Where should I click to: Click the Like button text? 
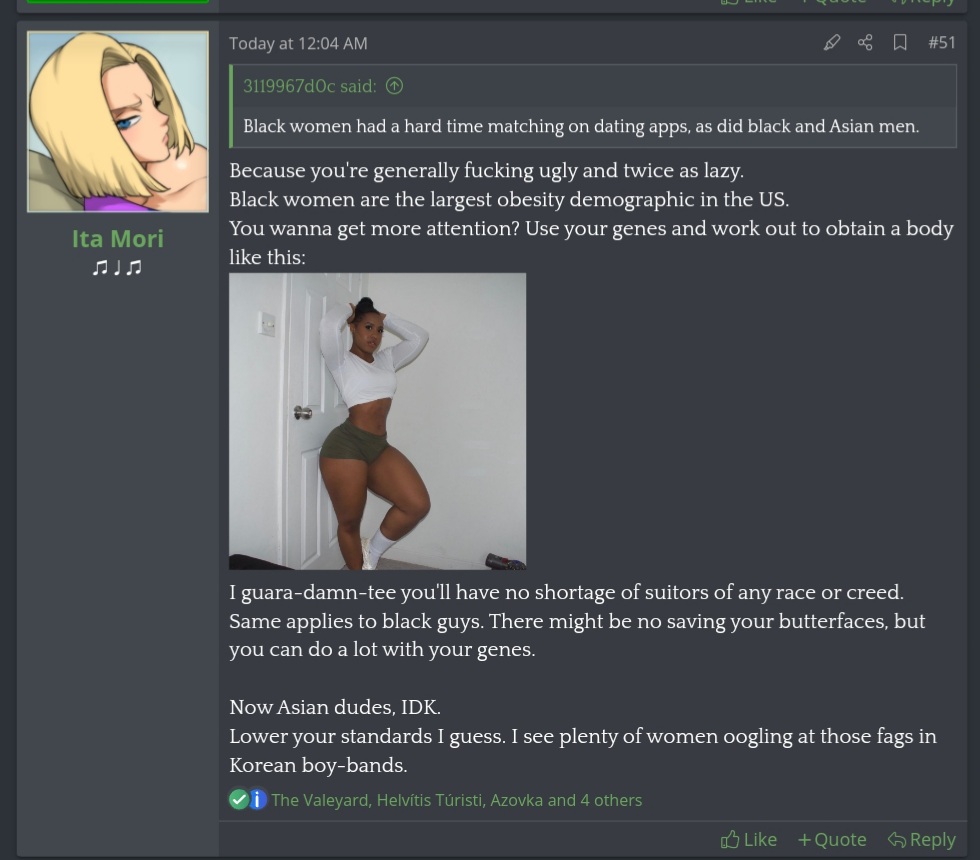(x=760, y=839)
